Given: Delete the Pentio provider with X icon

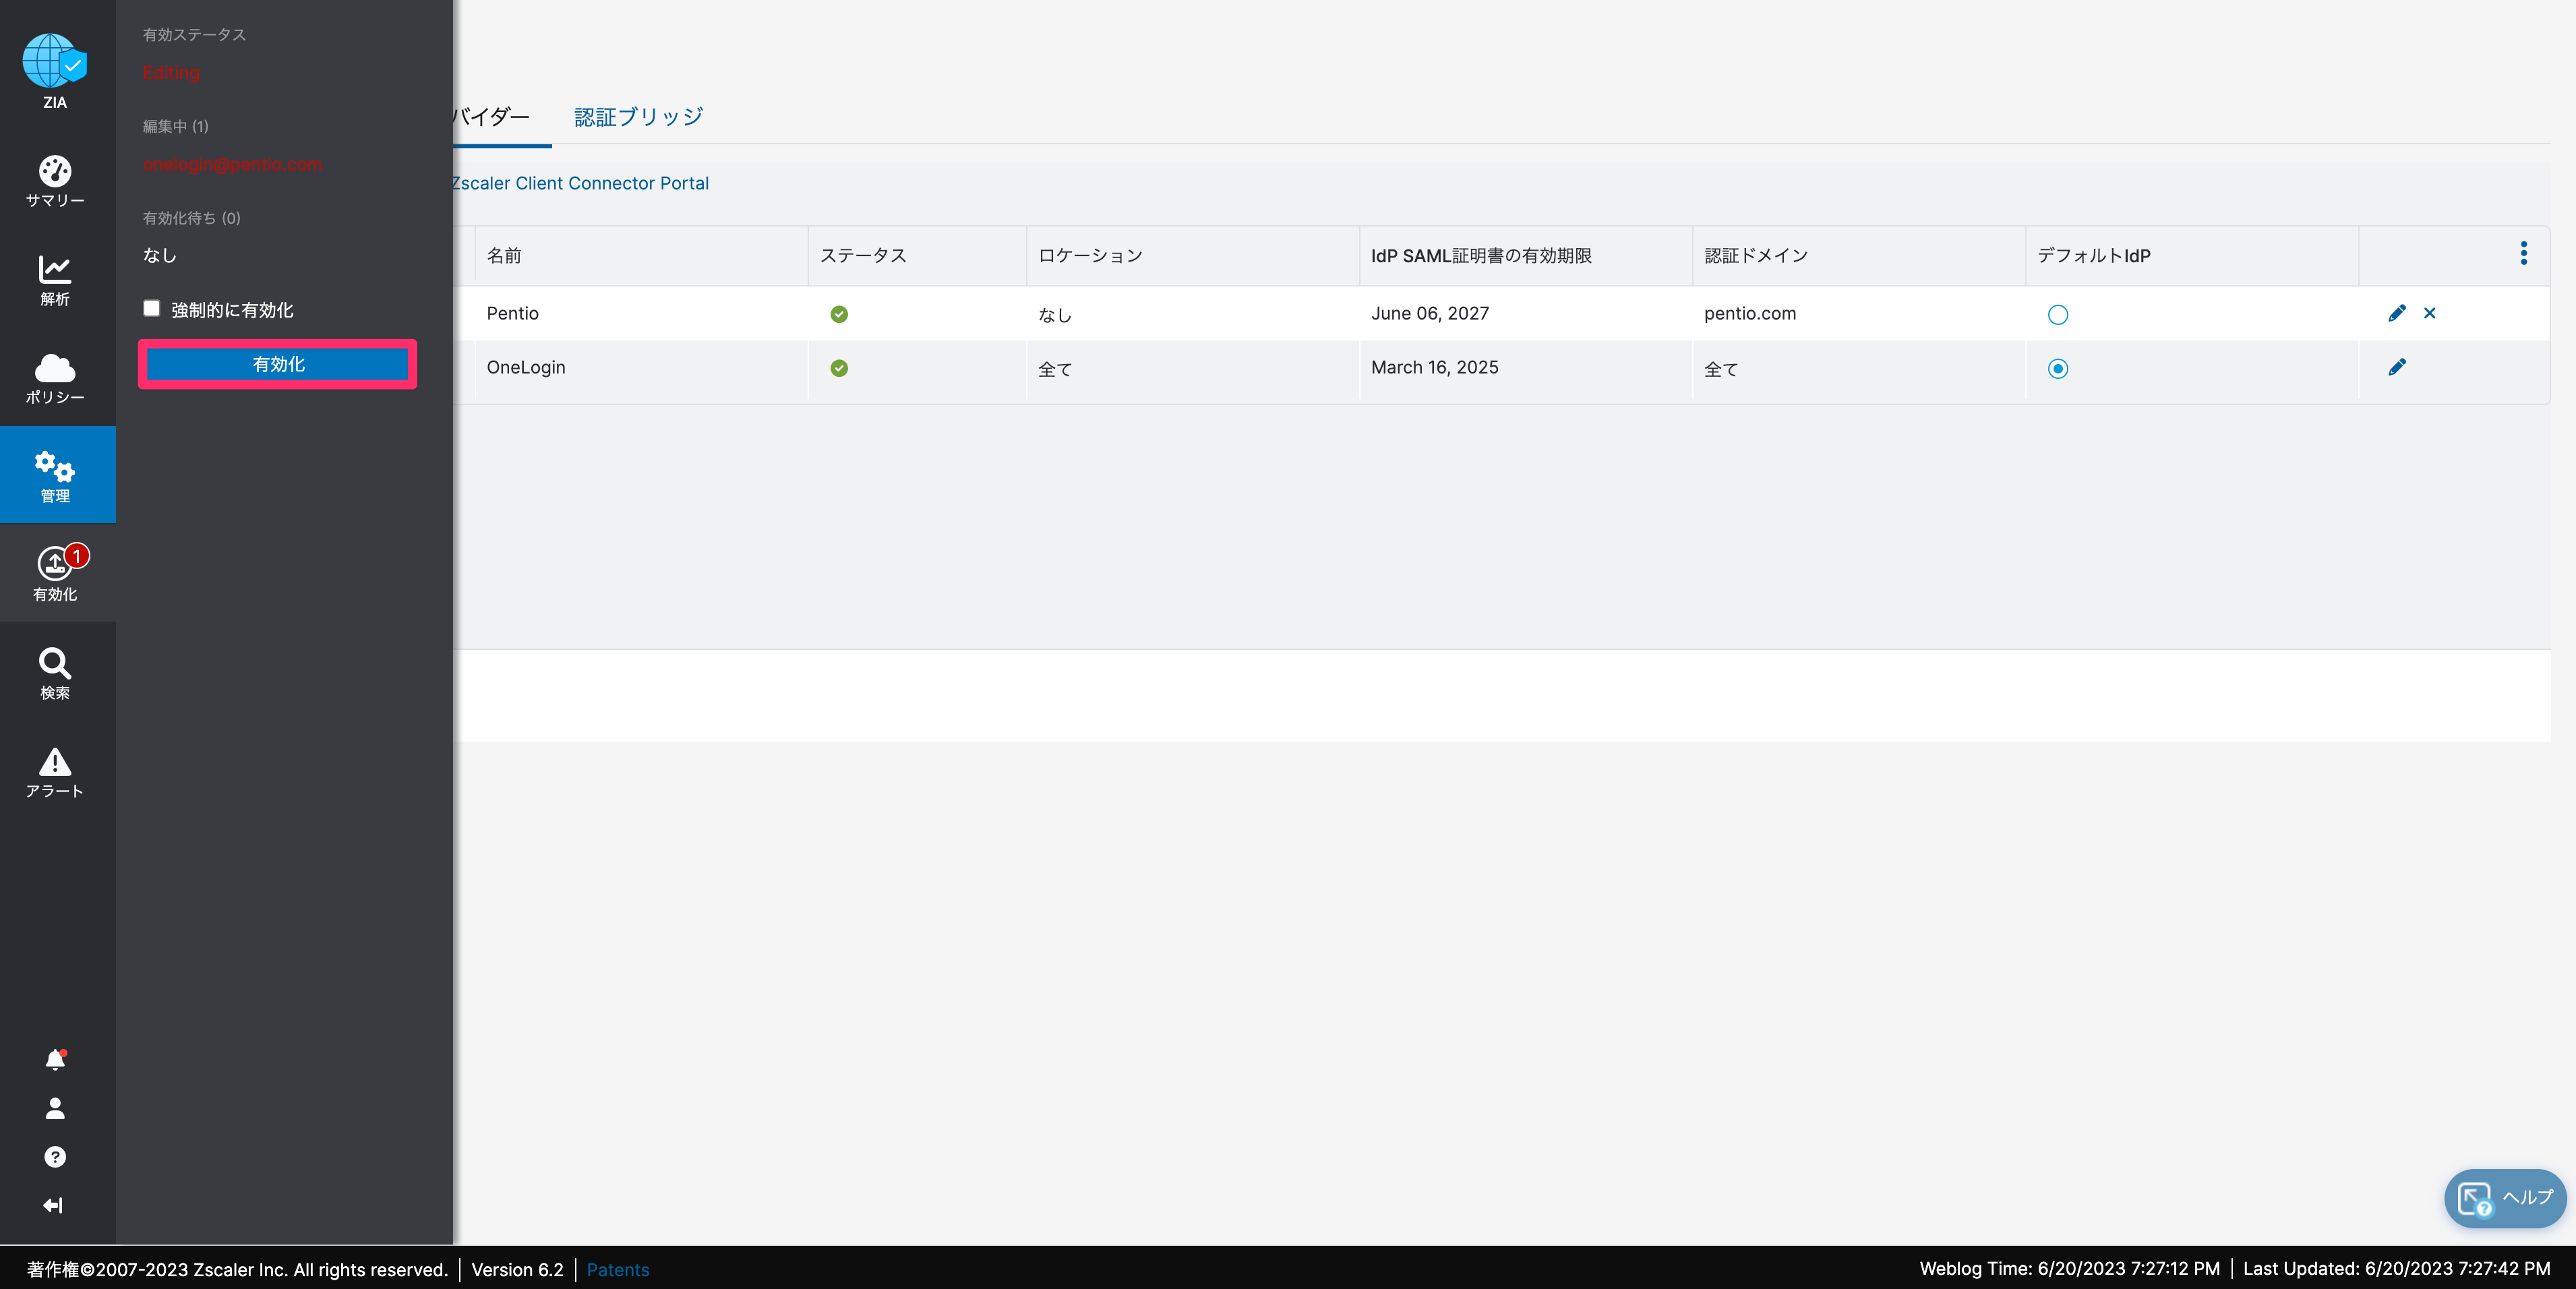Looking at the screenshot, I should (2430, 313).
